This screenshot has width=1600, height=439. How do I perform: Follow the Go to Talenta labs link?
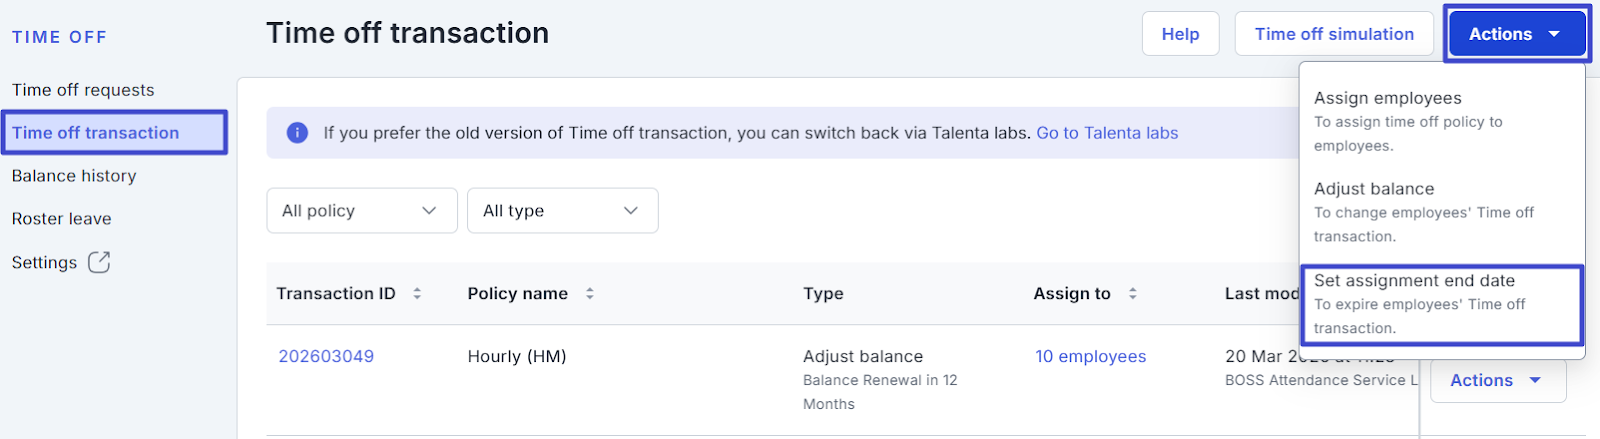click(1107, 133)
